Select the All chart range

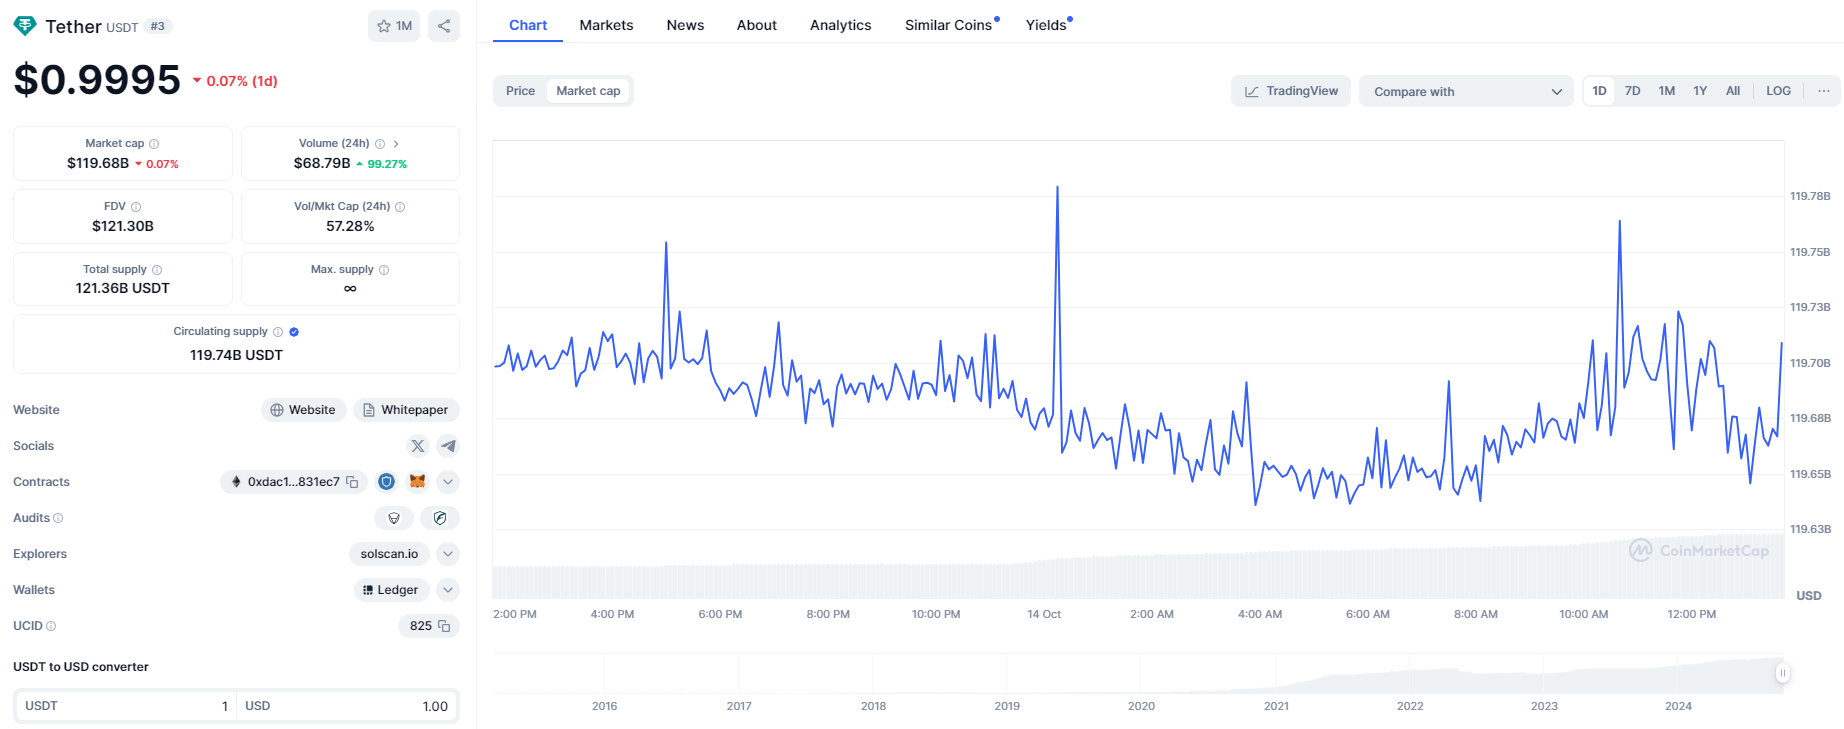tap(1733, 91)
